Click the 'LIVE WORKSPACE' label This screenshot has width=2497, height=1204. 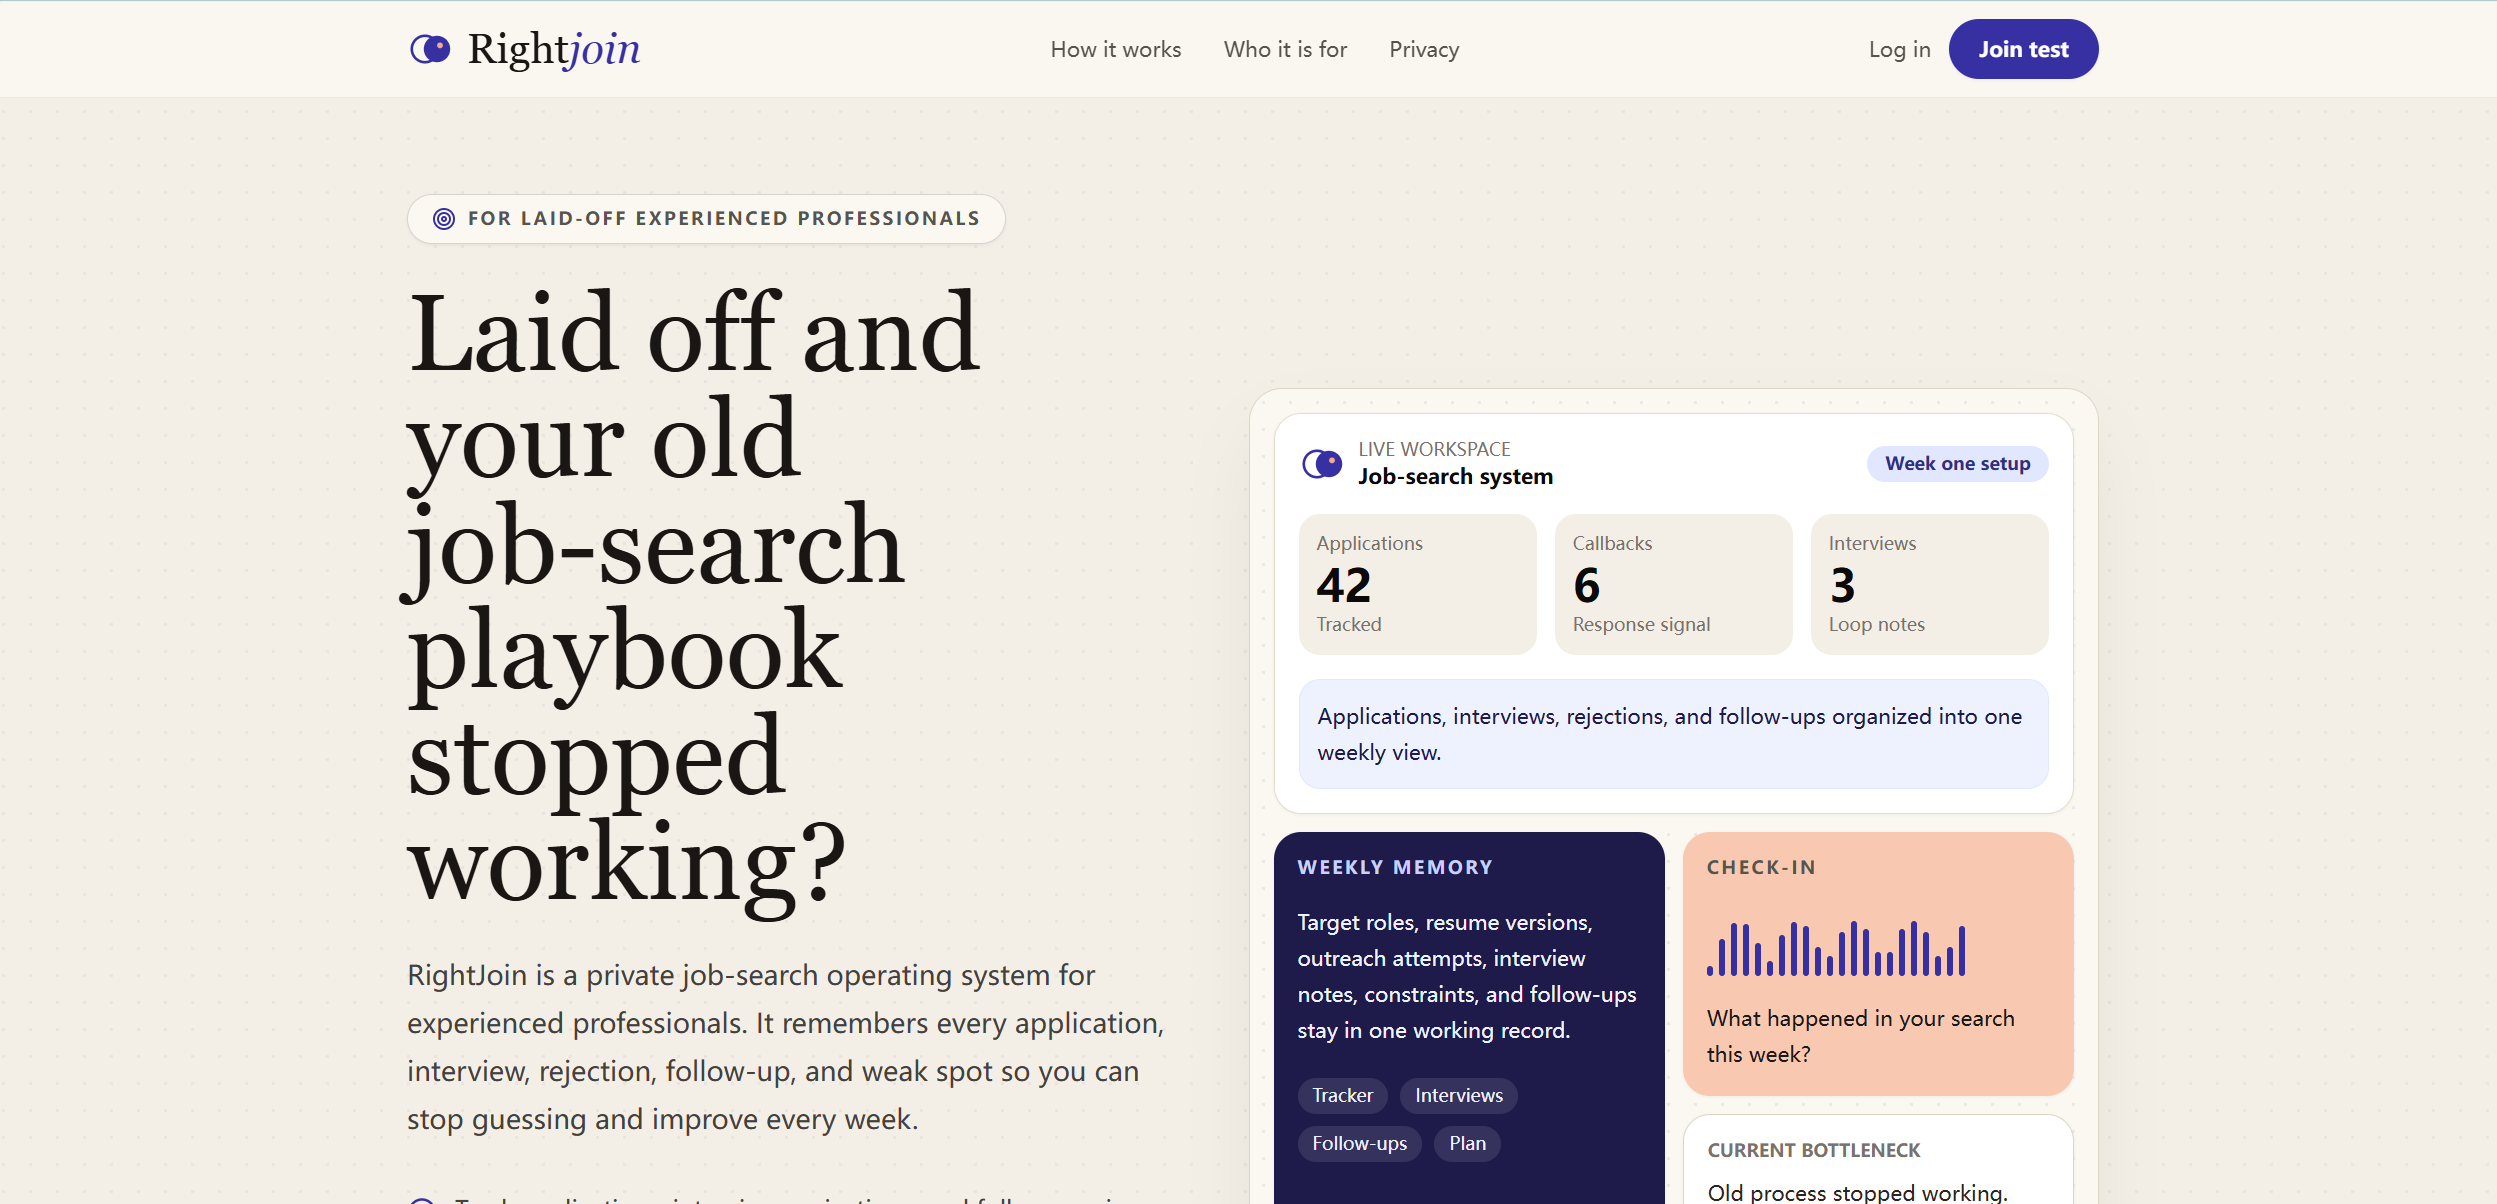[1434, 450]
